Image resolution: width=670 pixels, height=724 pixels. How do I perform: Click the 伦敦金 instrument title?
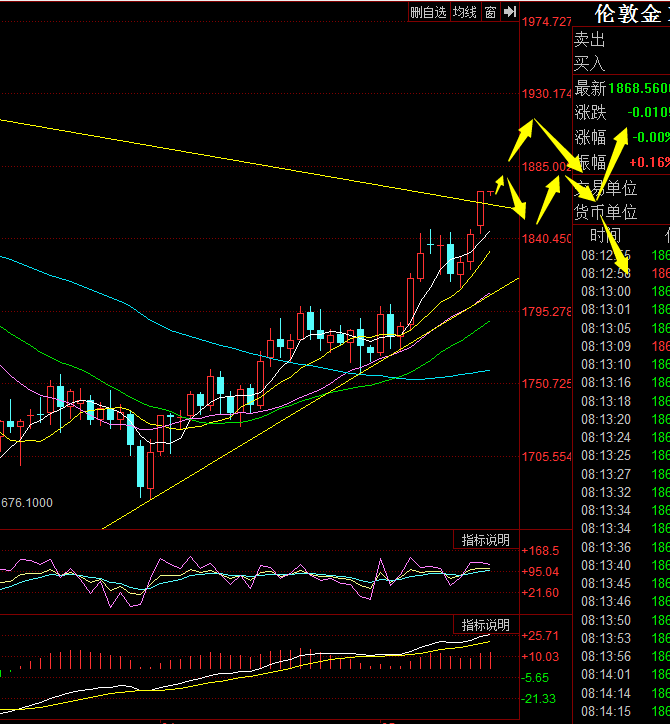(x=628, y=14)
